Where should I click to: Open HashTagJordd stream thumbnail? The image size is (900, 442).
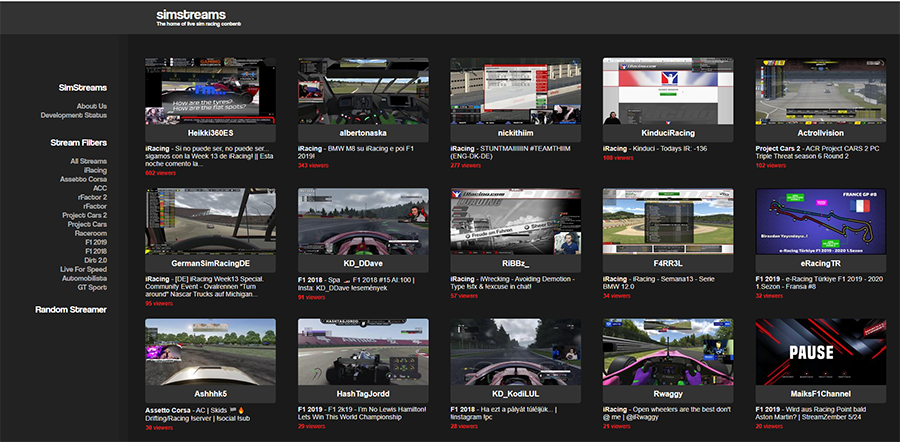(363, 352)
